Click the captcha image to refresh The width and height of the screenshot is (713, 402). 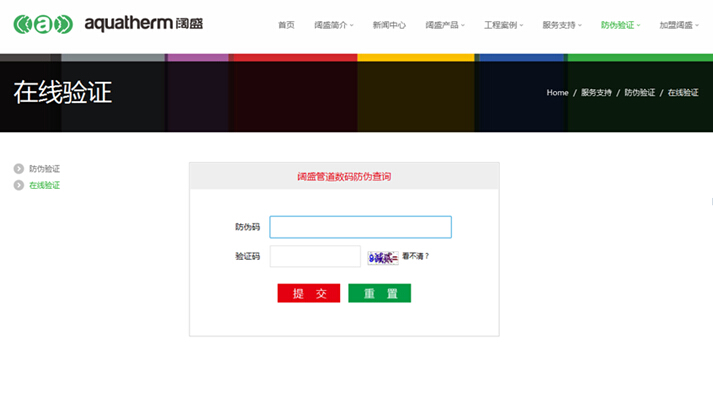click(383, 258)
